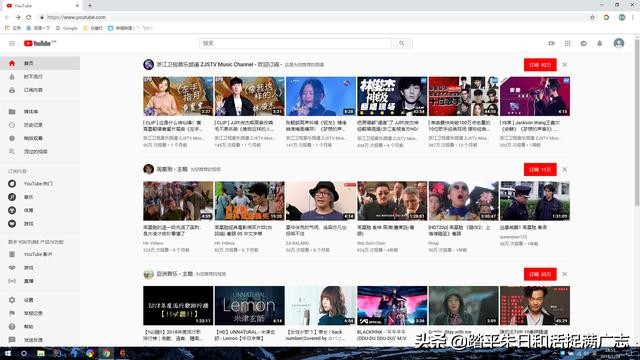Click the magnifier search button
The height and width of the screenshot is (360, 640).
pos(402,43)
